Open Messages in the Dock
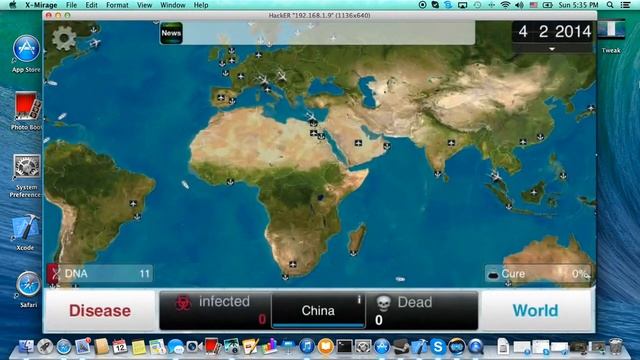Viewport: 640px width, 360px height. (176, 347)
